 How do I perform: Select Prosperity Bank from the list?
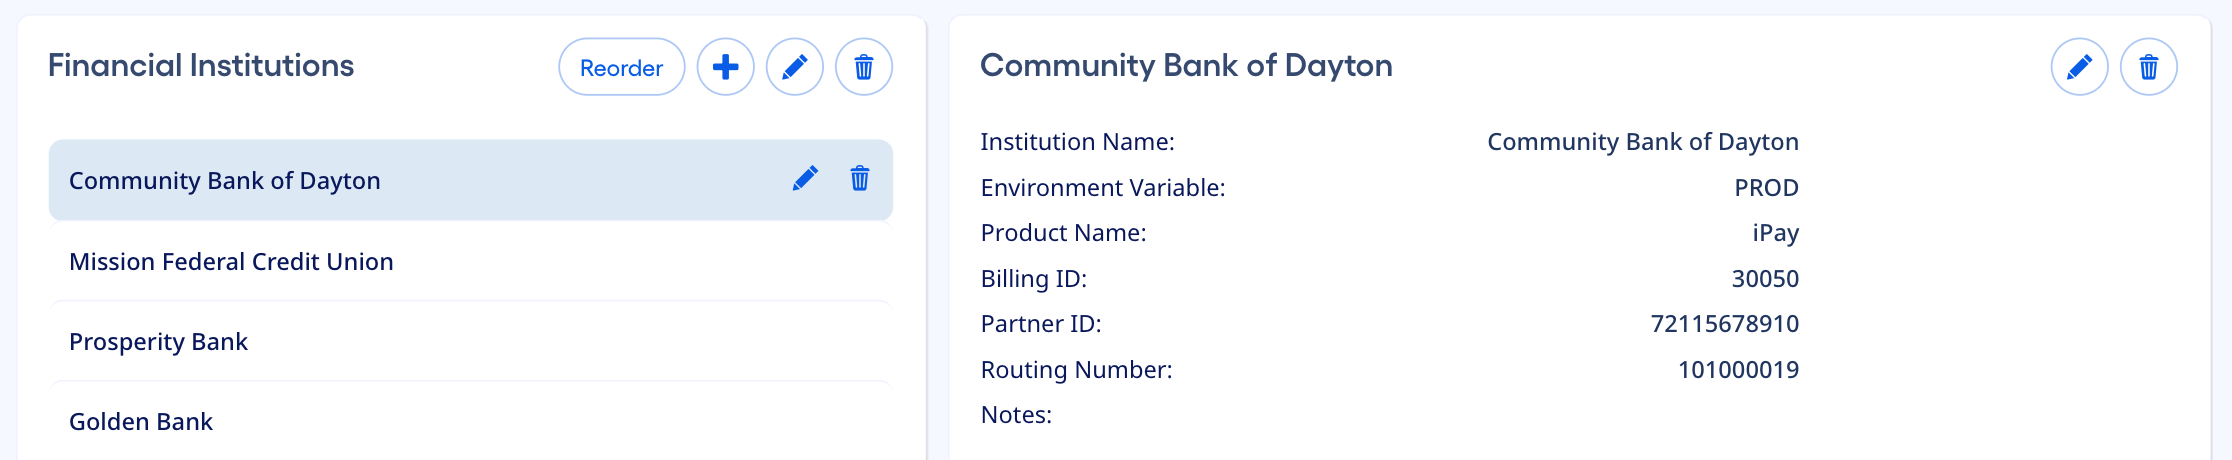(x=158, y=342)
